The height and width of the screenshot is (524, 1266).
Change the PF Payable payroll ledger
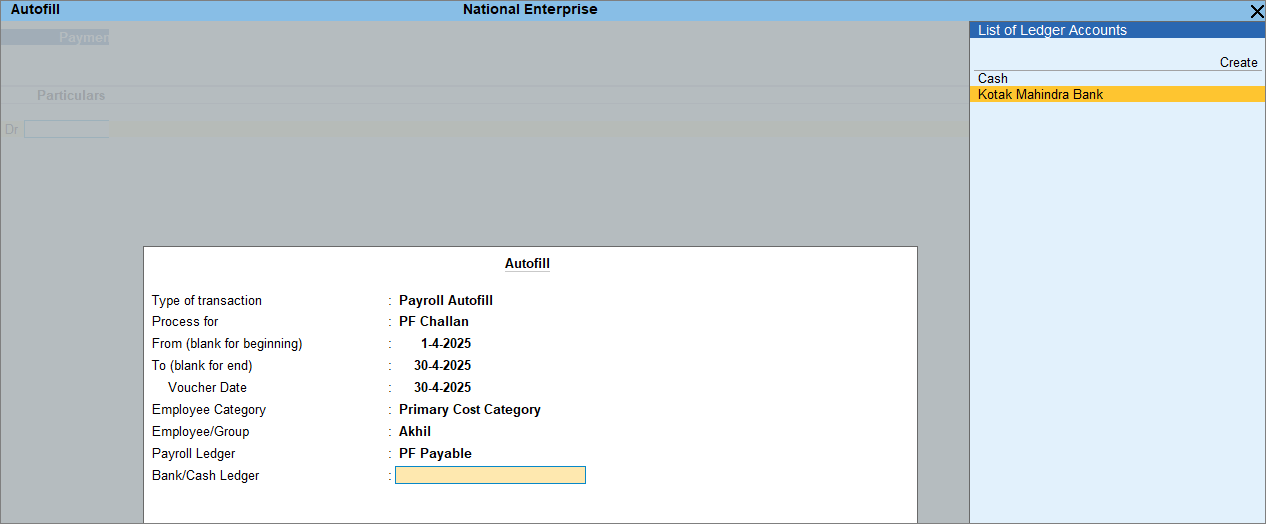[x=435, y=453]
